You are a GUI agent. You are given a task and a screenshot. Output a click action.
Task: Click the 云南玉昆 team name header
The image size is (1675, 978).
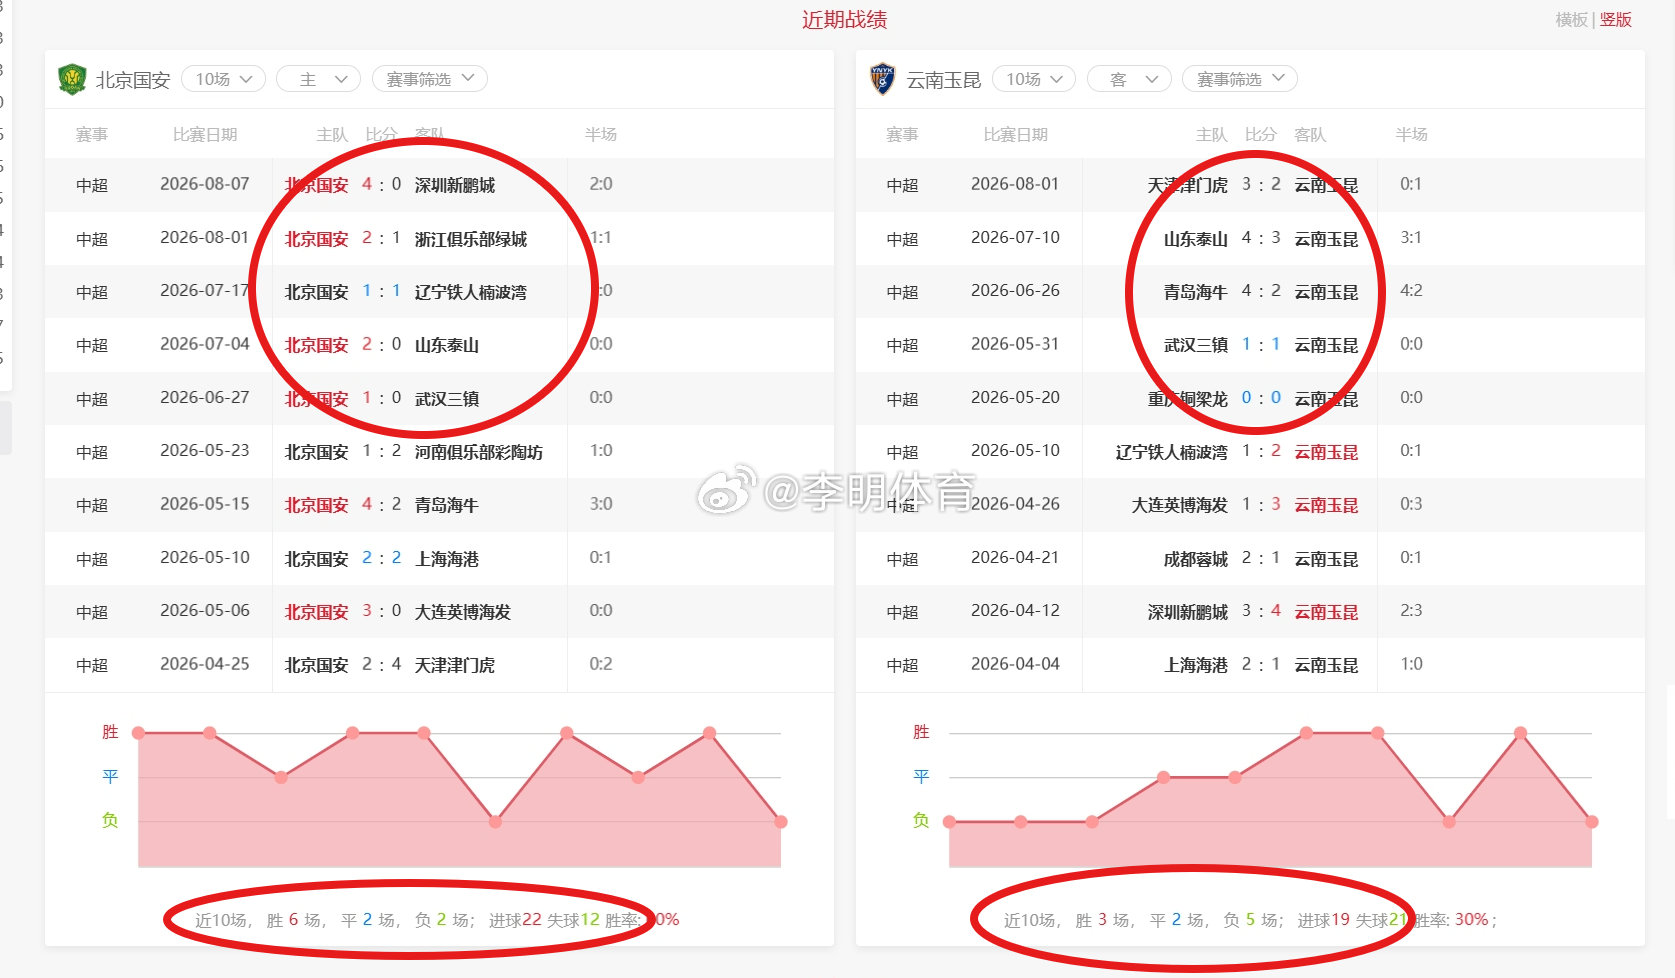coord(944,80)
